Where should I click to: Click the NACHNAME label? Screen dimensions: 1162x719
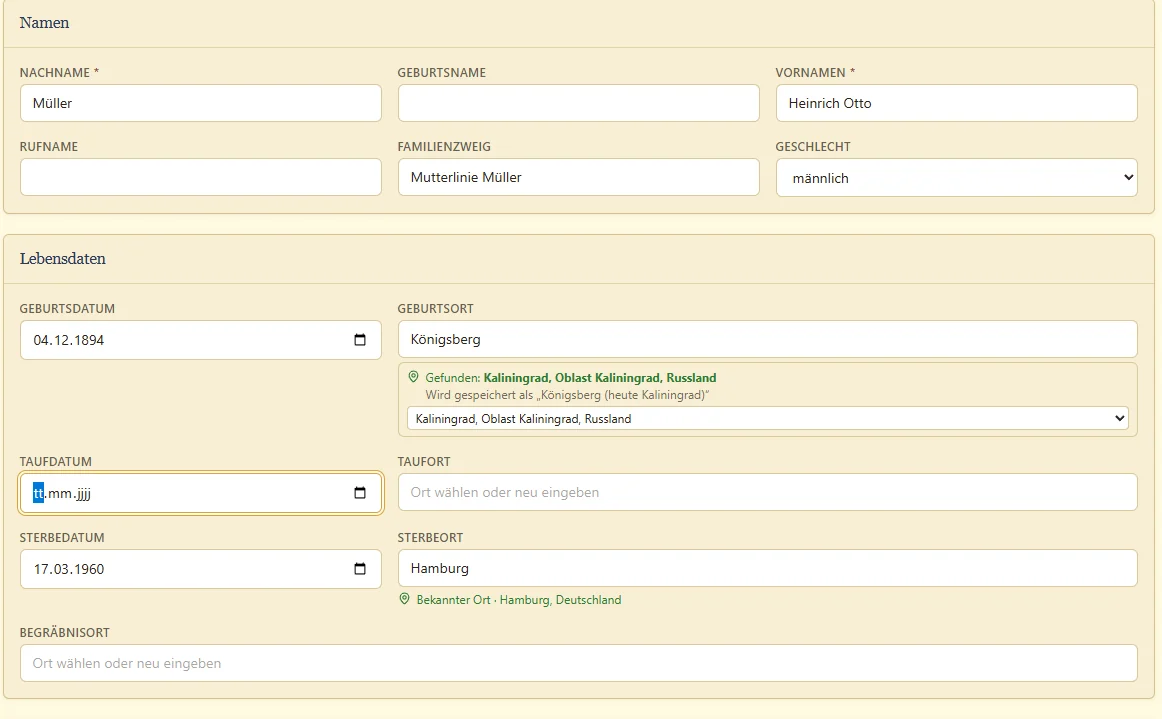(x=59, y=73)
